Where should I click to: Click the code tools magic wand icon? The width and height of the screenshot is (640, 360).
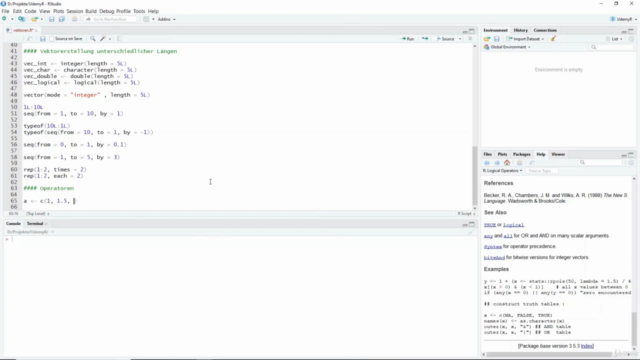[x=103, y=39]
